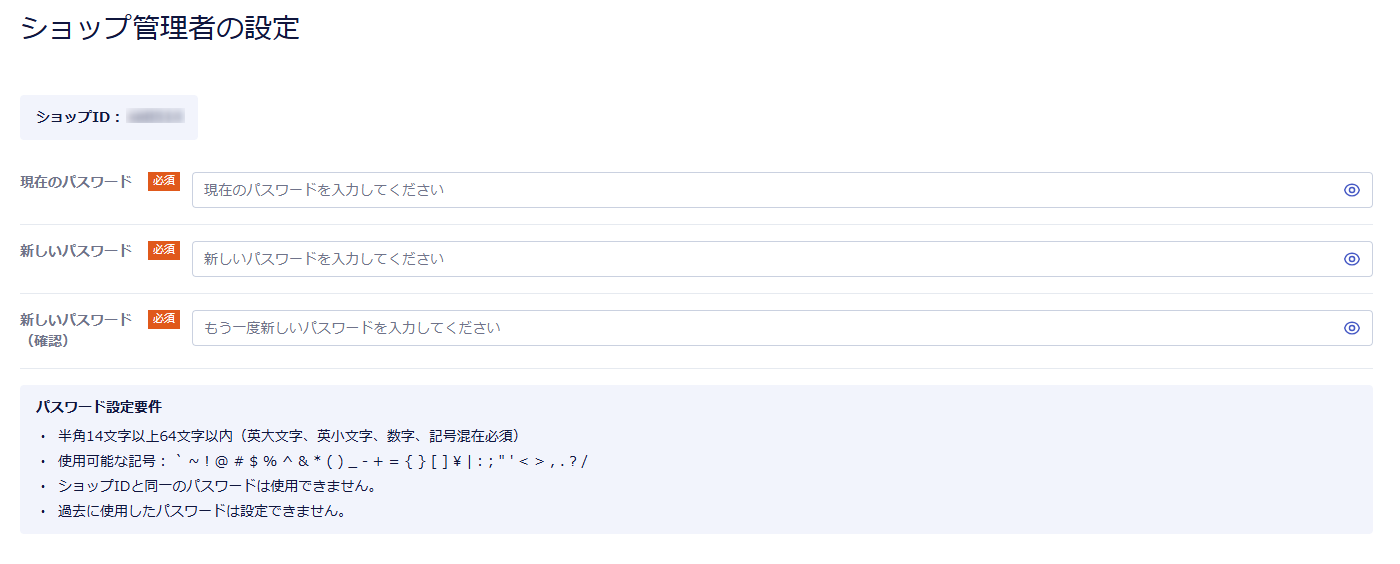Select the もう一度新しいパスワード confirmation input

tap(760, 328)
